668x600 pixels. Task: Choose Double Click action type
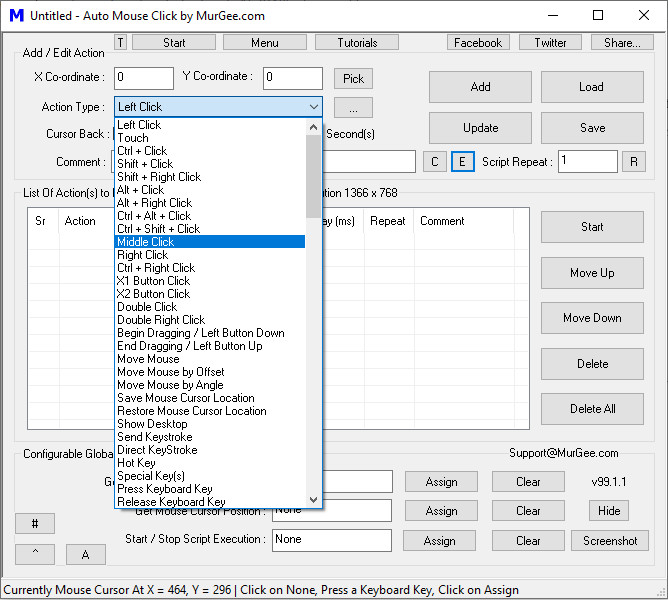(x=210, y=307)
